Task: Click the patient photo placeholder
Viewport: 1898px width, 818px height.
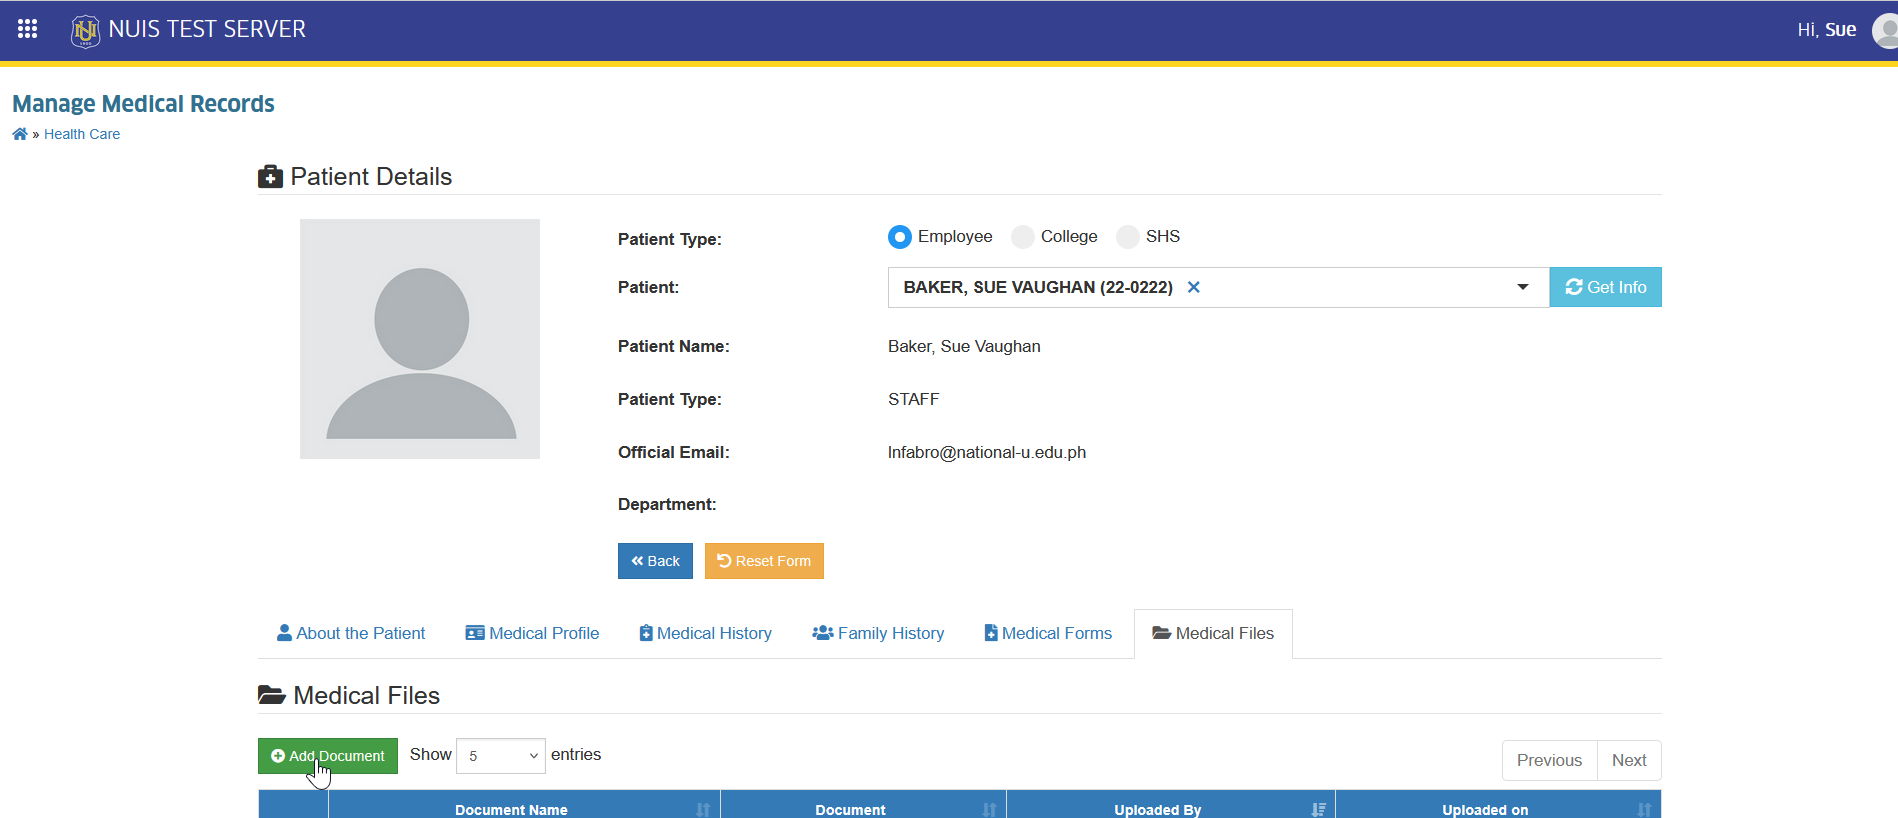Action: (420, 339)
